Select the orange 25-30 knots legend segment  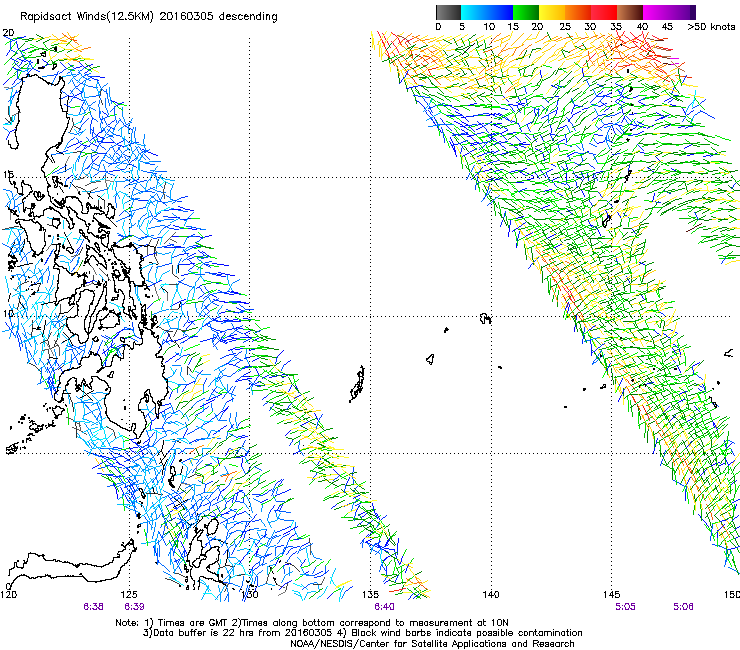tap(578, 12)
